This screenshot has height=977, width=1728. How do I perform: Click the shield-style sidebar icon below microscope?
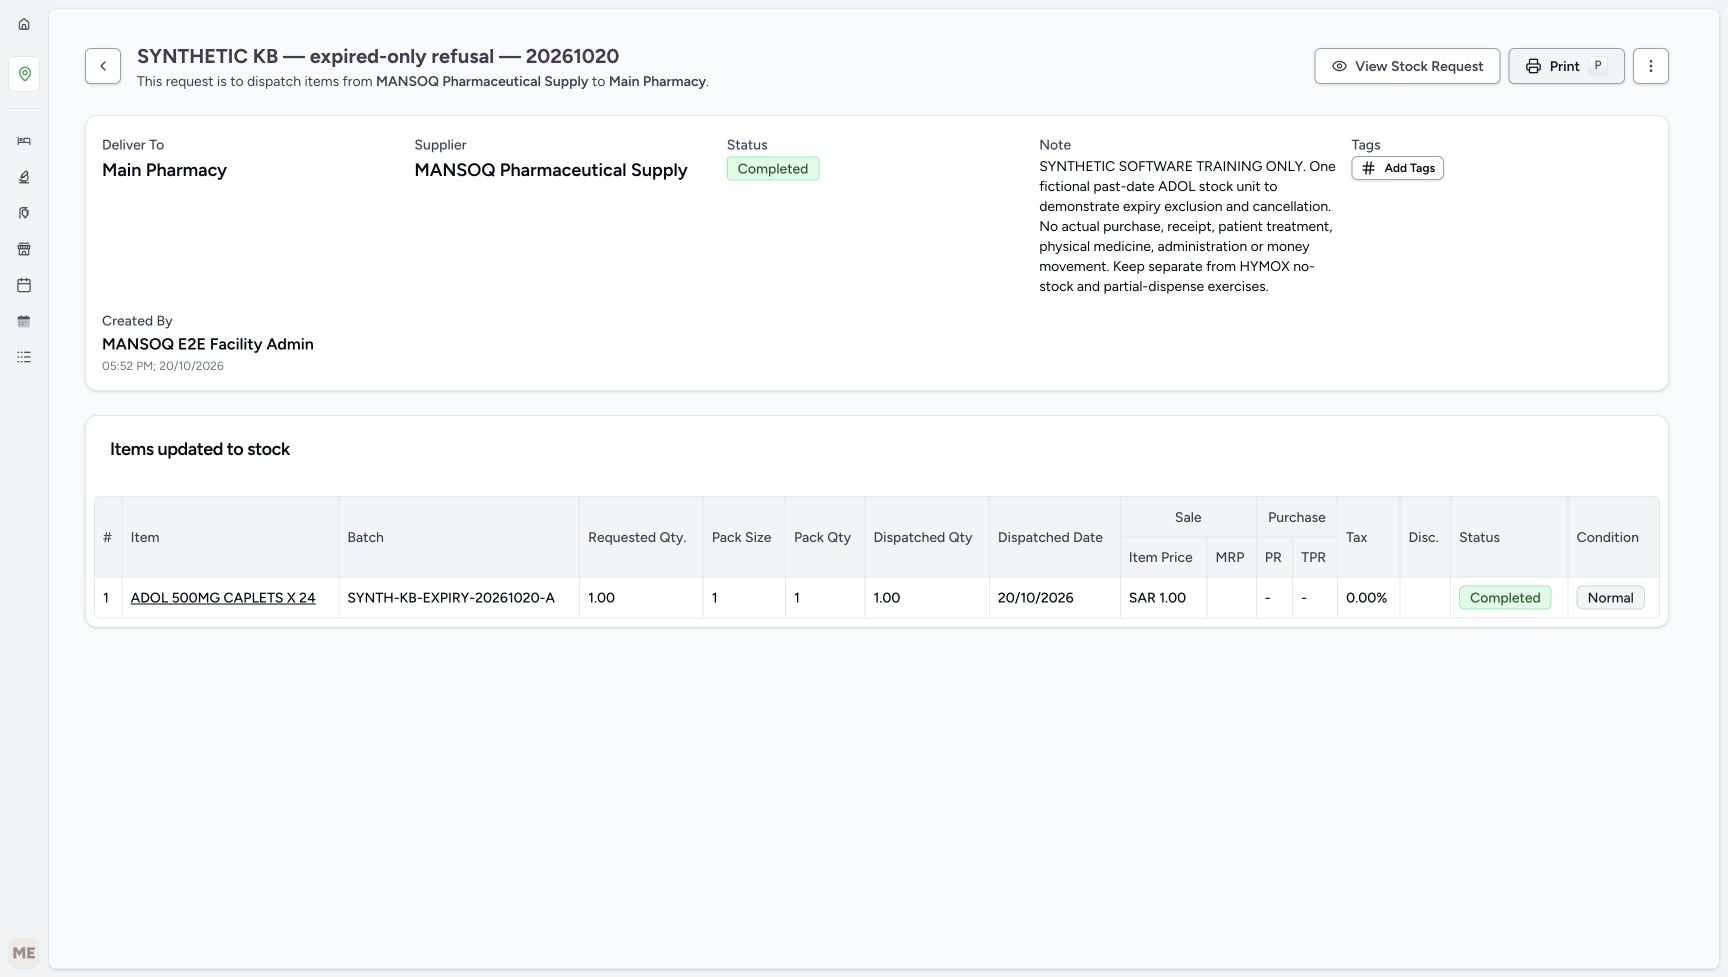tap(24, 213)
